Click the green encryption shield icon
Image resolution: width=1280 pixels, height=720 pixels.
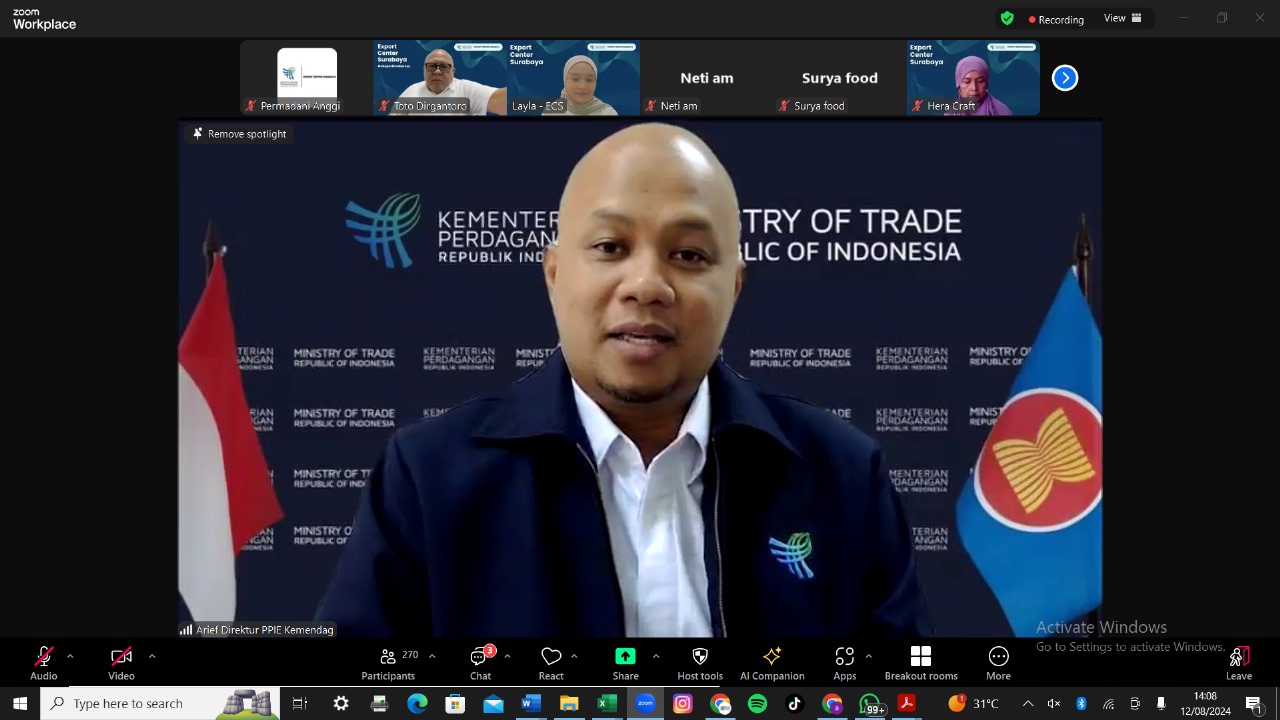1007,18
